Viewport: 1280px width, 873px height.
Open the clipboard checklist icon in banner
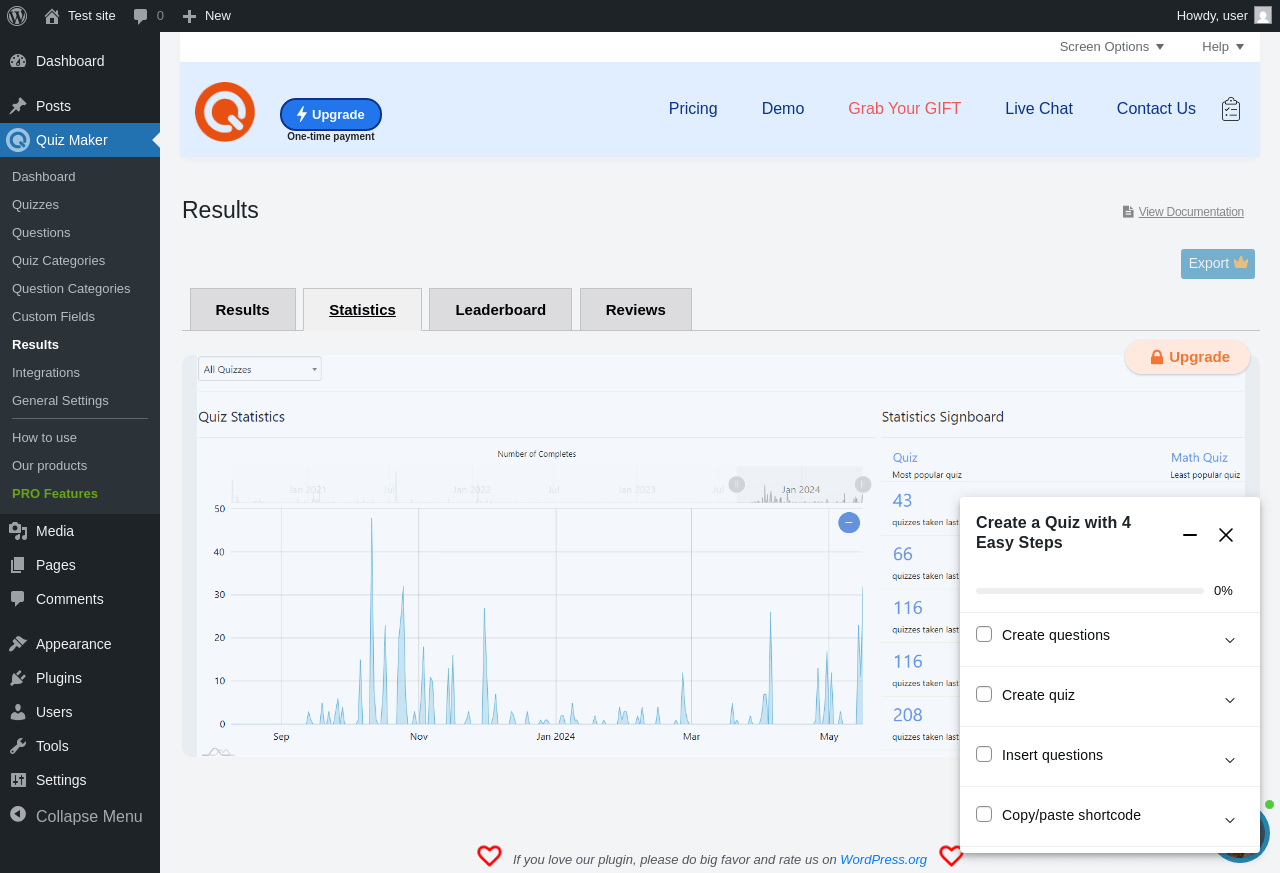(1231, 109)
